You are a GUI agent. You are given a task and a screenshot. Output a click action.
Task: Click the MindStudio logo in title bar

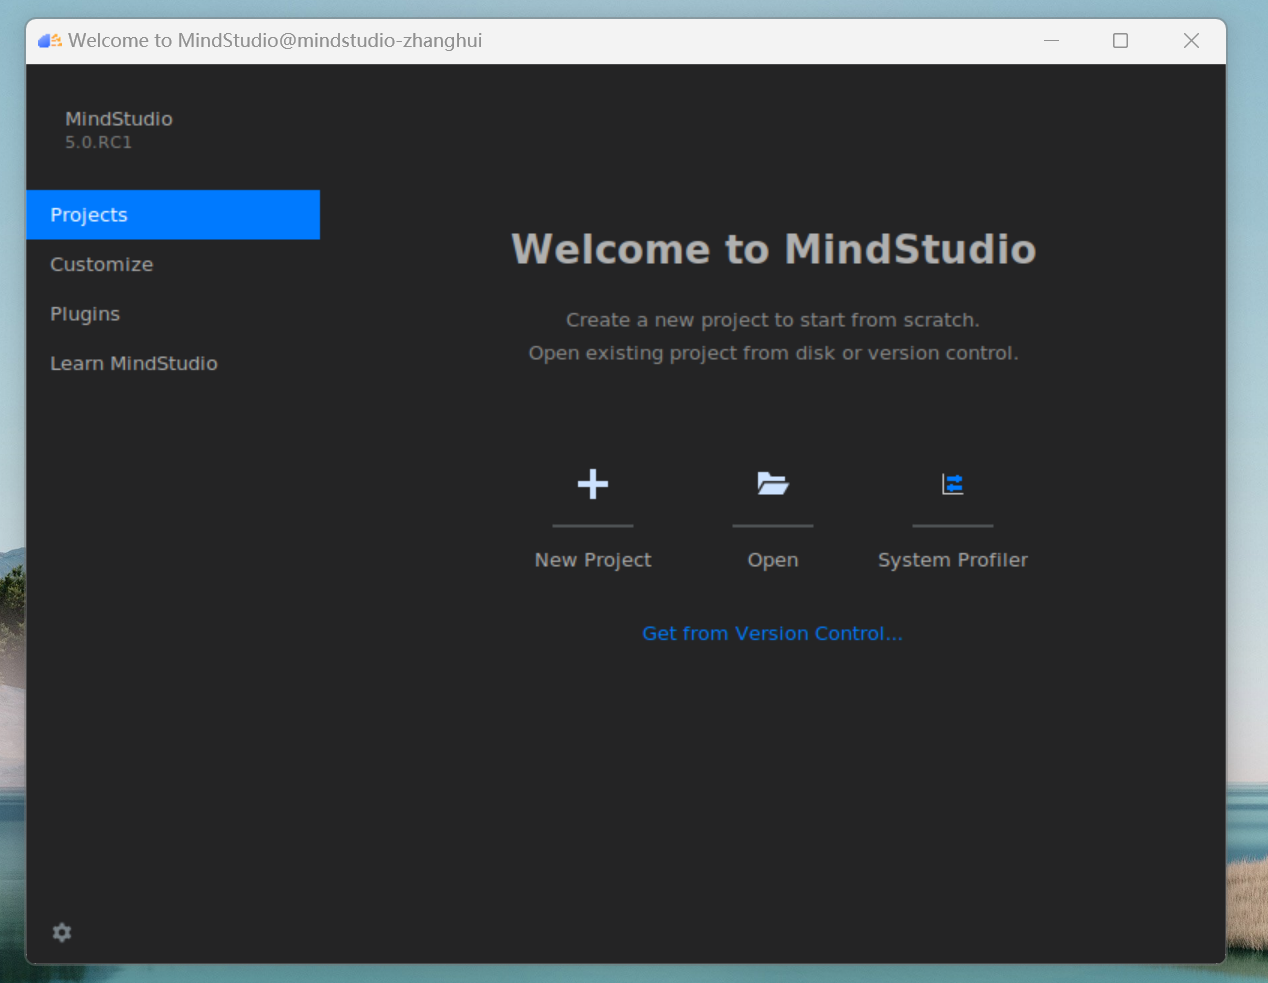pyautogui.click(x=50, y=41)
